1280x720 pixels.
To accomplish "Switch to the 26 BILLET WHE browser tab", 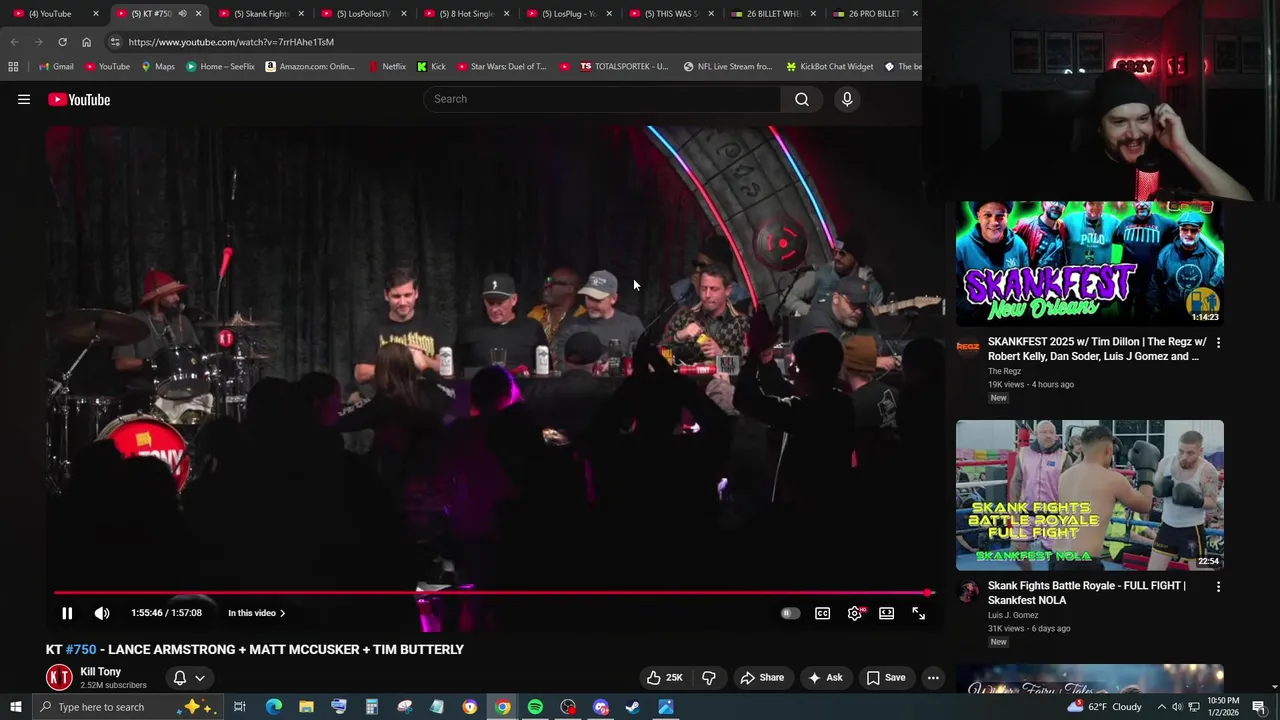I will pyautogui.click(x=774, y=14).
